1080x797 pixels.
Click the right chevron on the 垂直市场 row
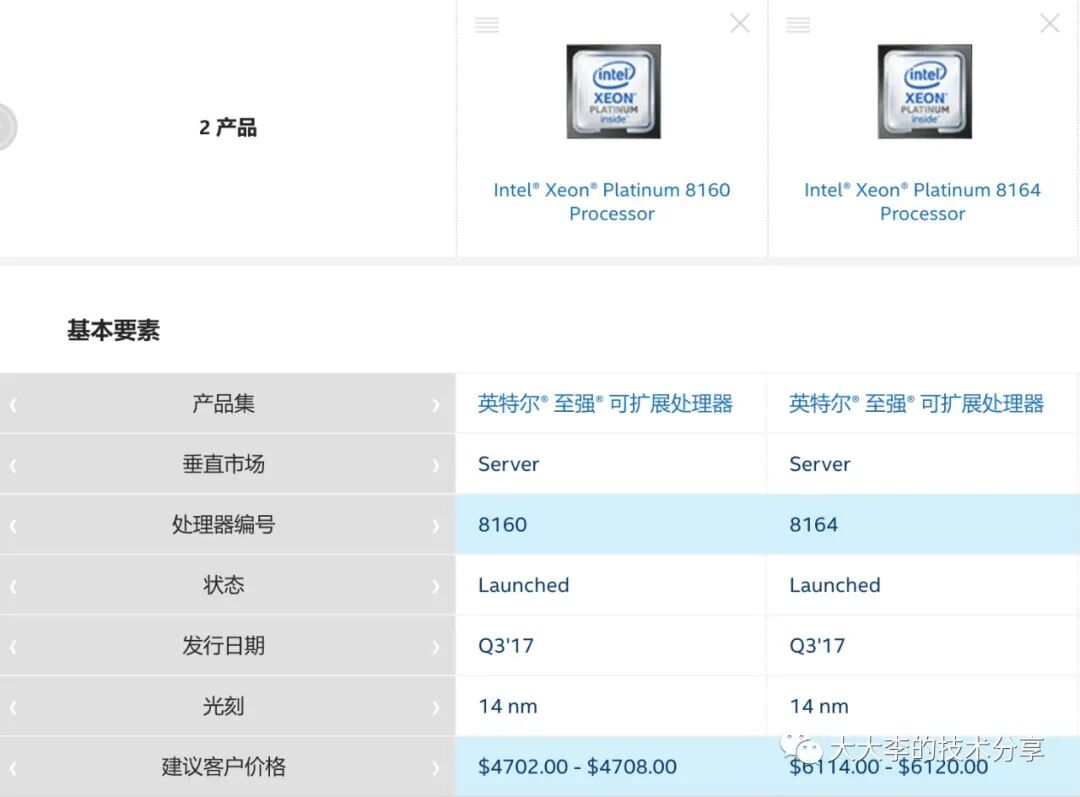(x=435, y=466)
